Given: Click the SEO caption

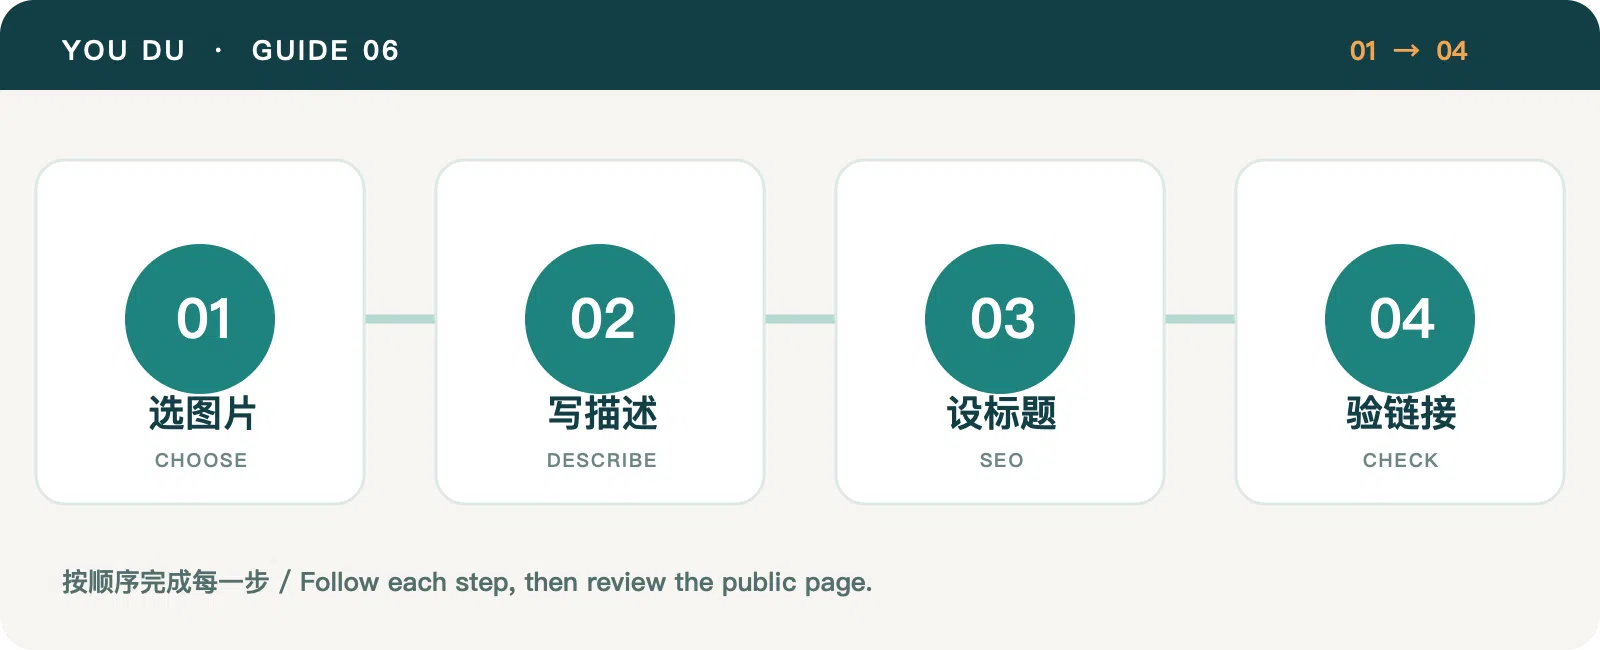Looking at the screenshot, I should [x=1002, y=460].
